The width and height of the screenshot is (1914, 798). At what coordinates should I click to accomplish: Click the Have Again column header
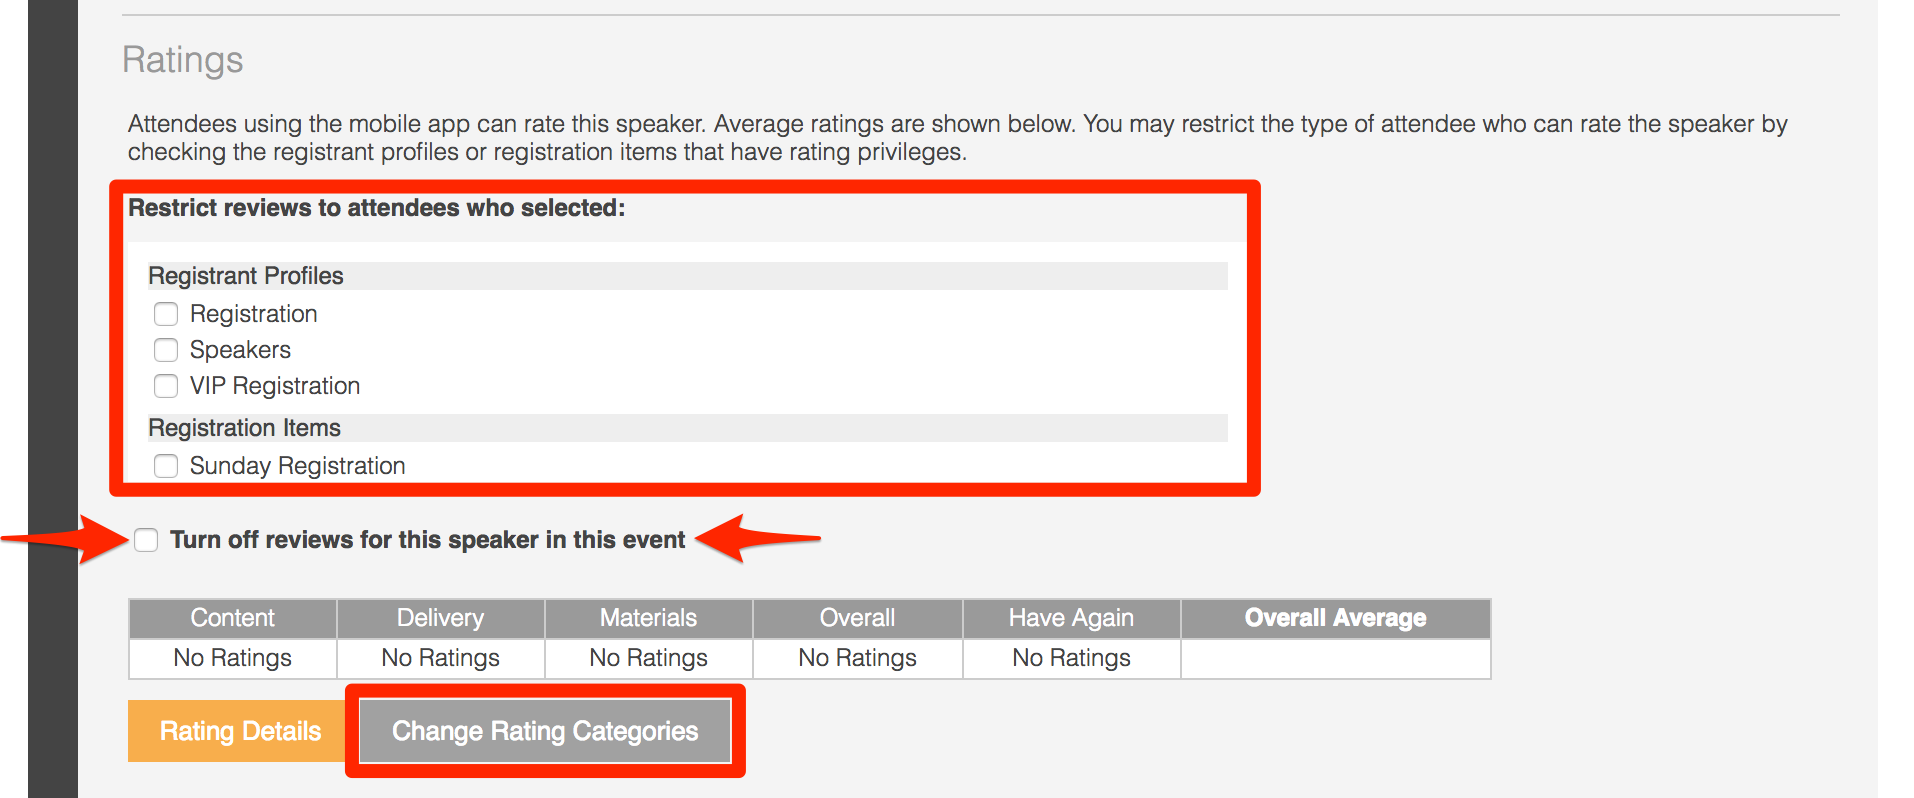tap(1072, 618)
